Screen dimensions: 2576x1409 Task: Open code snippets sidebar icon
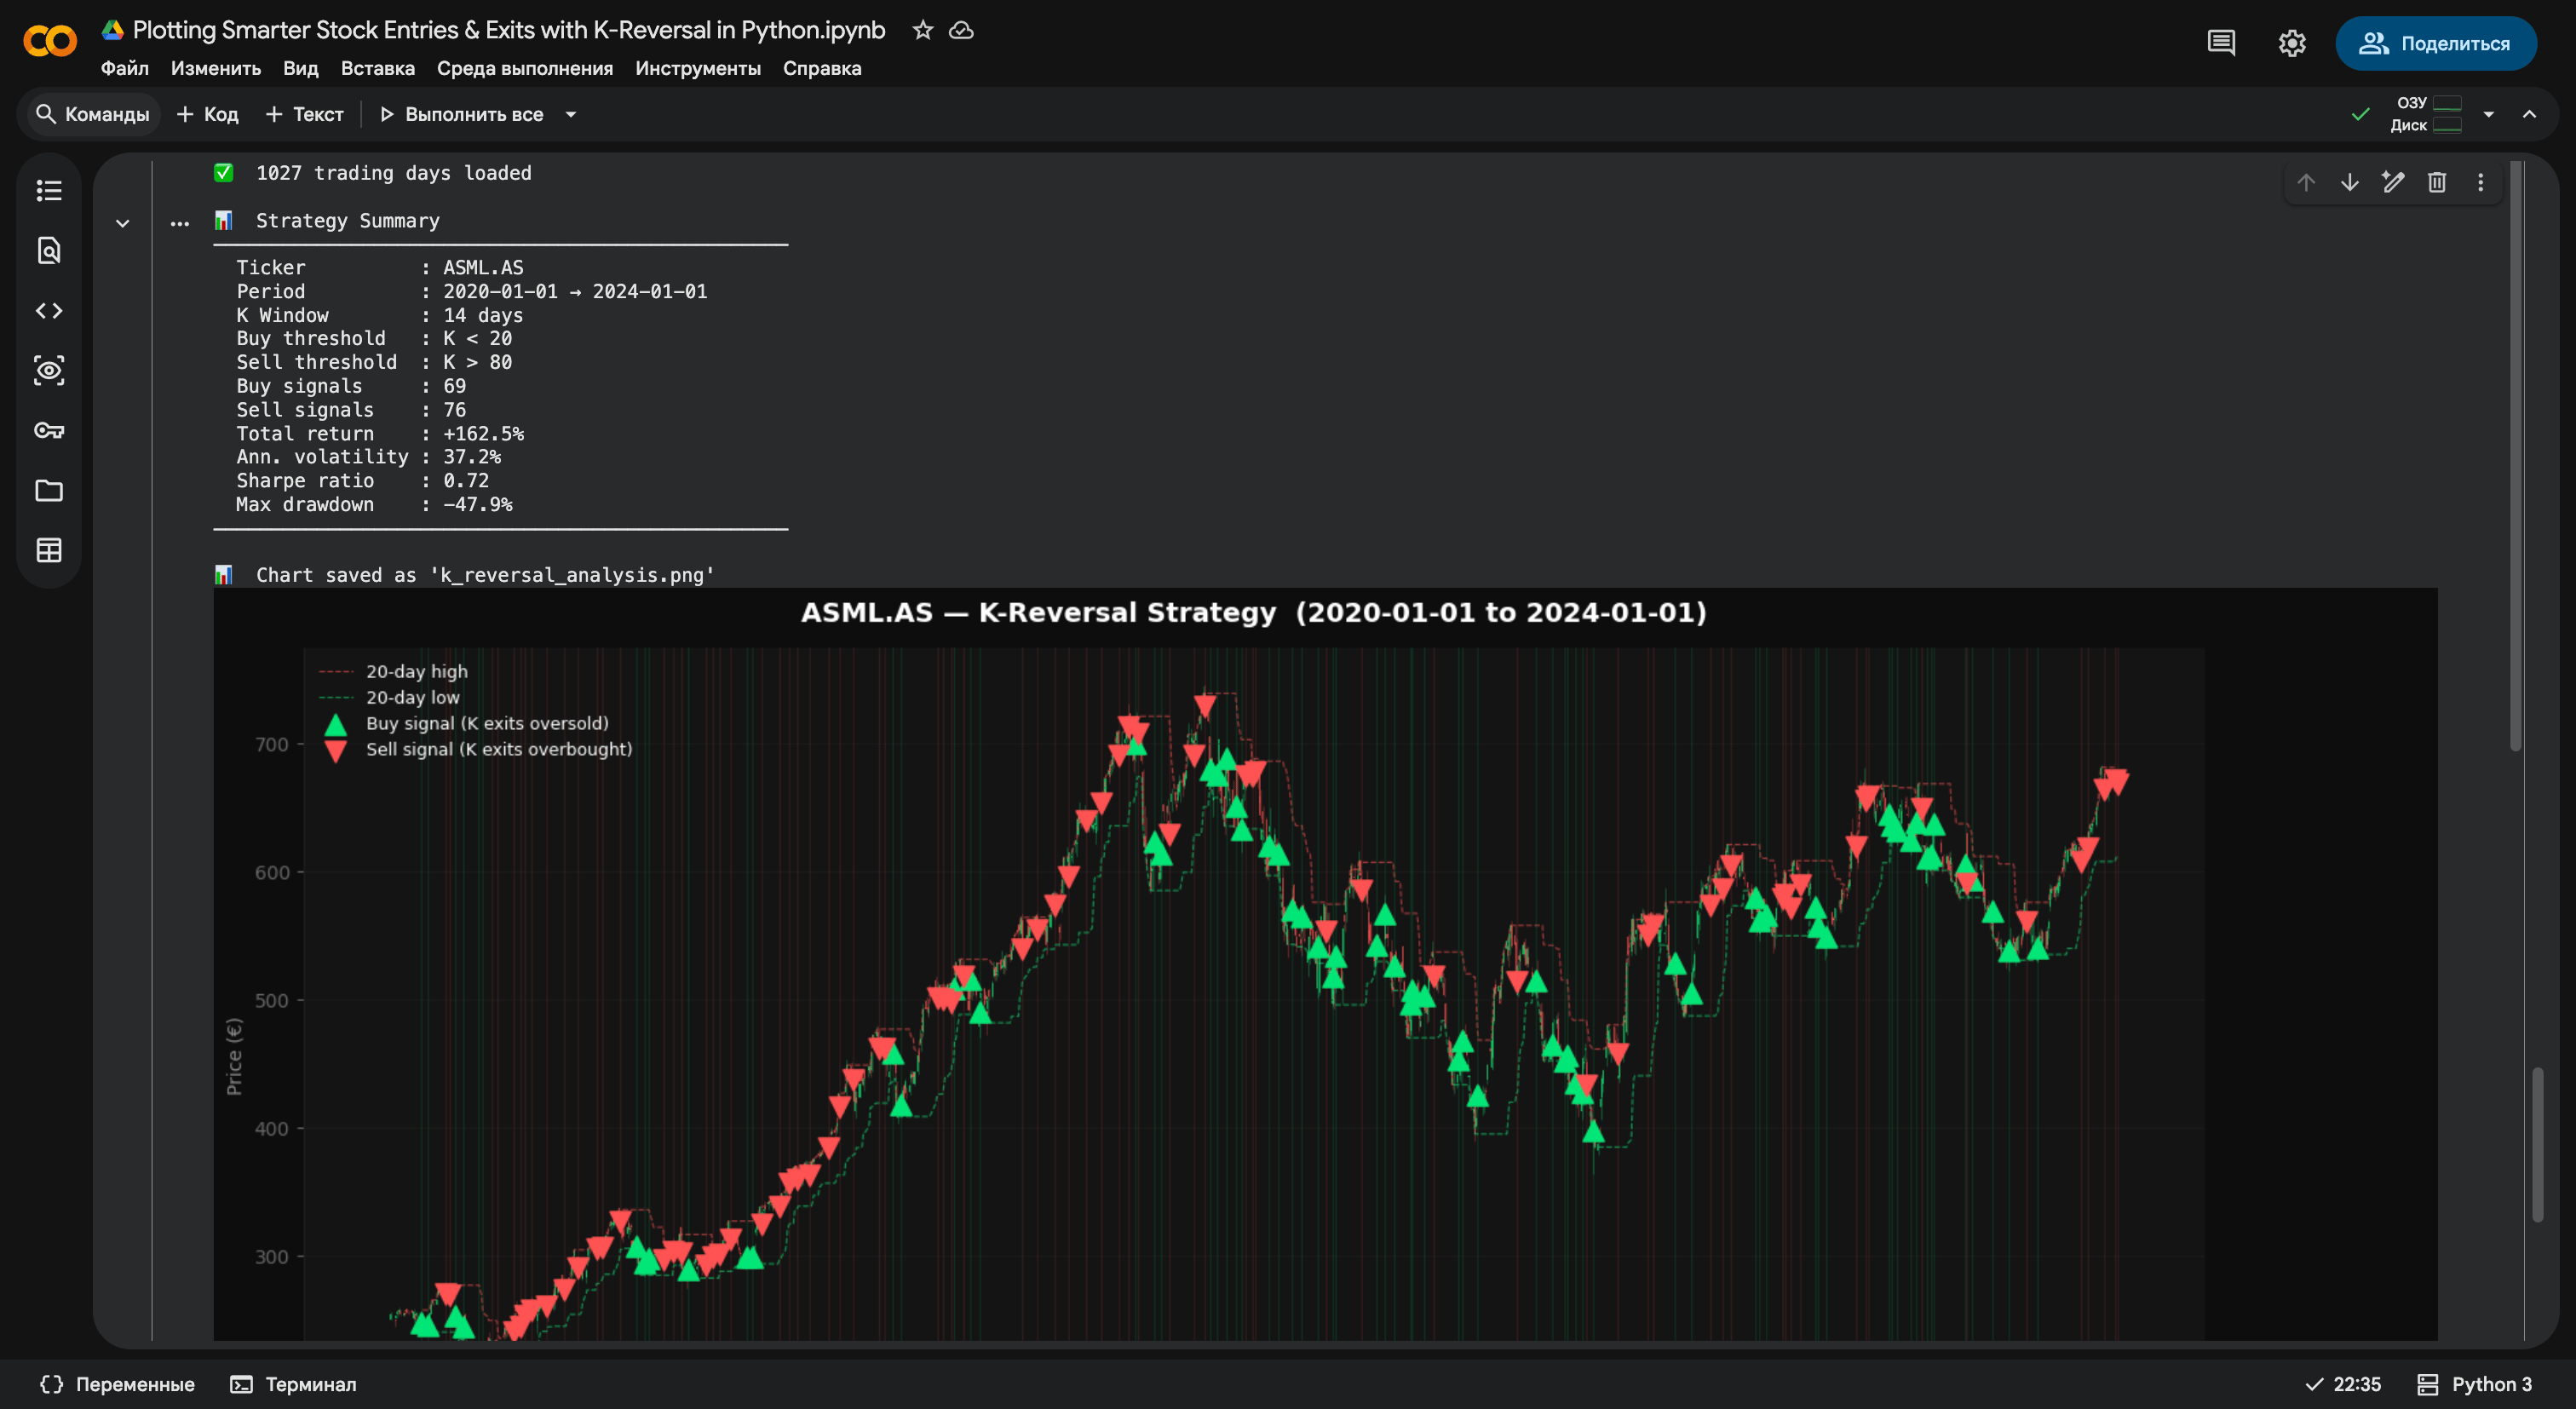48,311
